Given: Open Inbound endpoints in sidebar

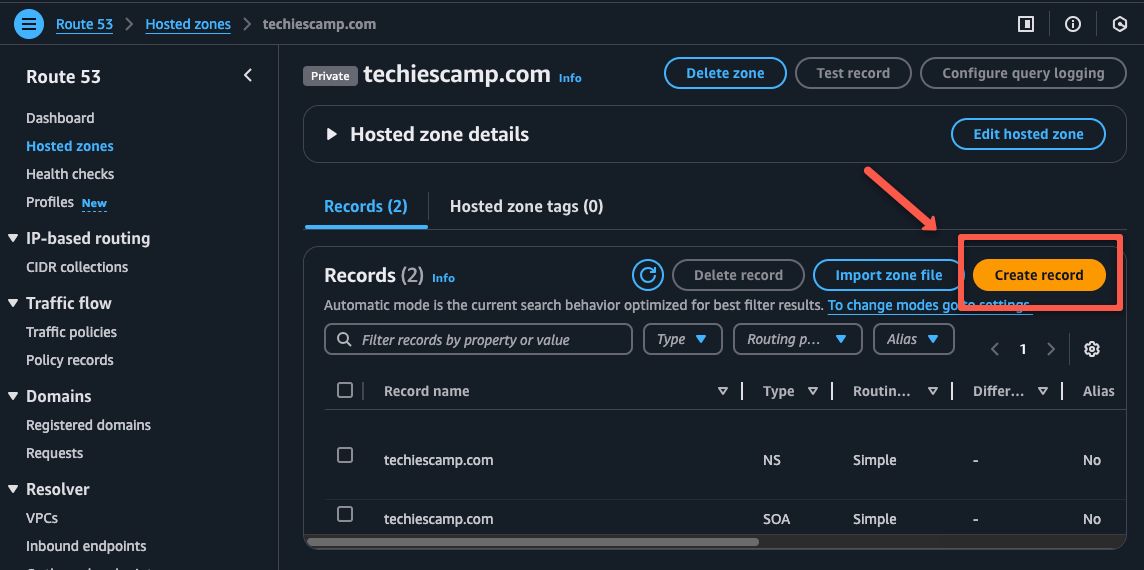Looking at the screenshot, I should pyautogui.click(x=86, y=546).
